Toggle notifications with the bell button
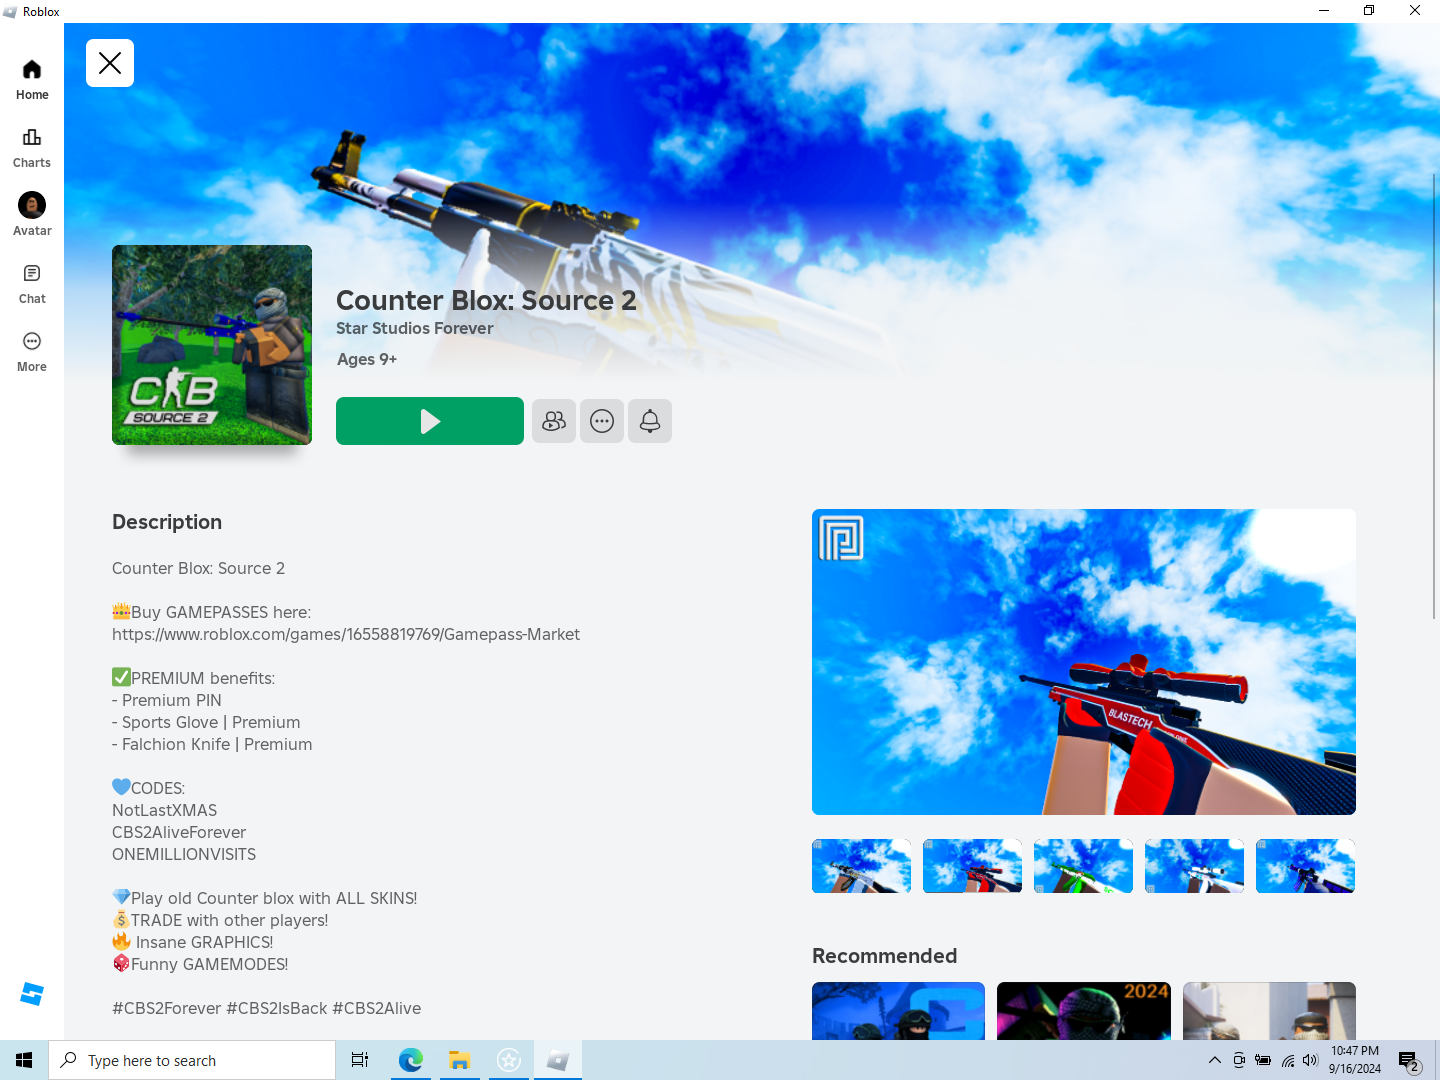 point(650,421)
